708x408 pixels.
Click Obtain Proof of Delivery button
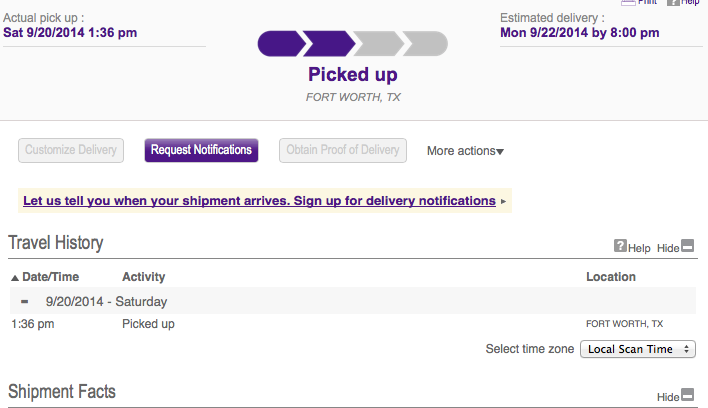click(343, 150)
